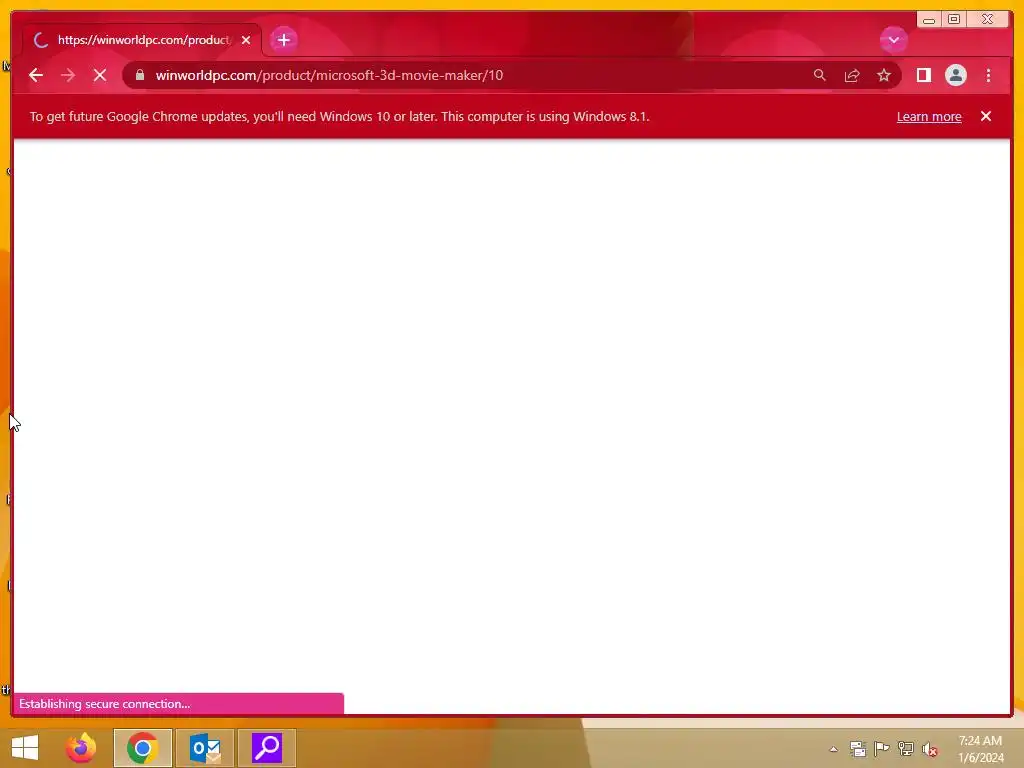View site information via the lock icon
The height and width of the screenshot is (768, 1024).
point(139,75)
